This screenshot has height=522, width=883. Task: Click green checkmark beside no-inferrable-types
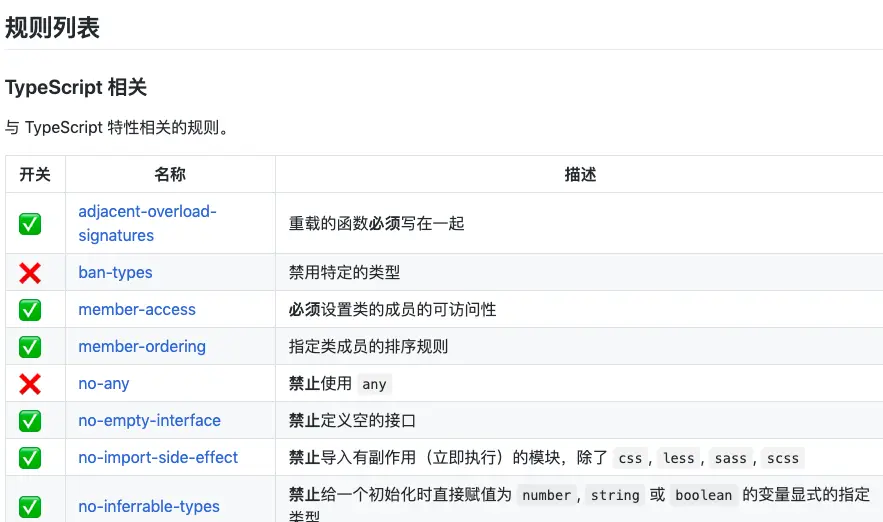click(x=30, y=506)
